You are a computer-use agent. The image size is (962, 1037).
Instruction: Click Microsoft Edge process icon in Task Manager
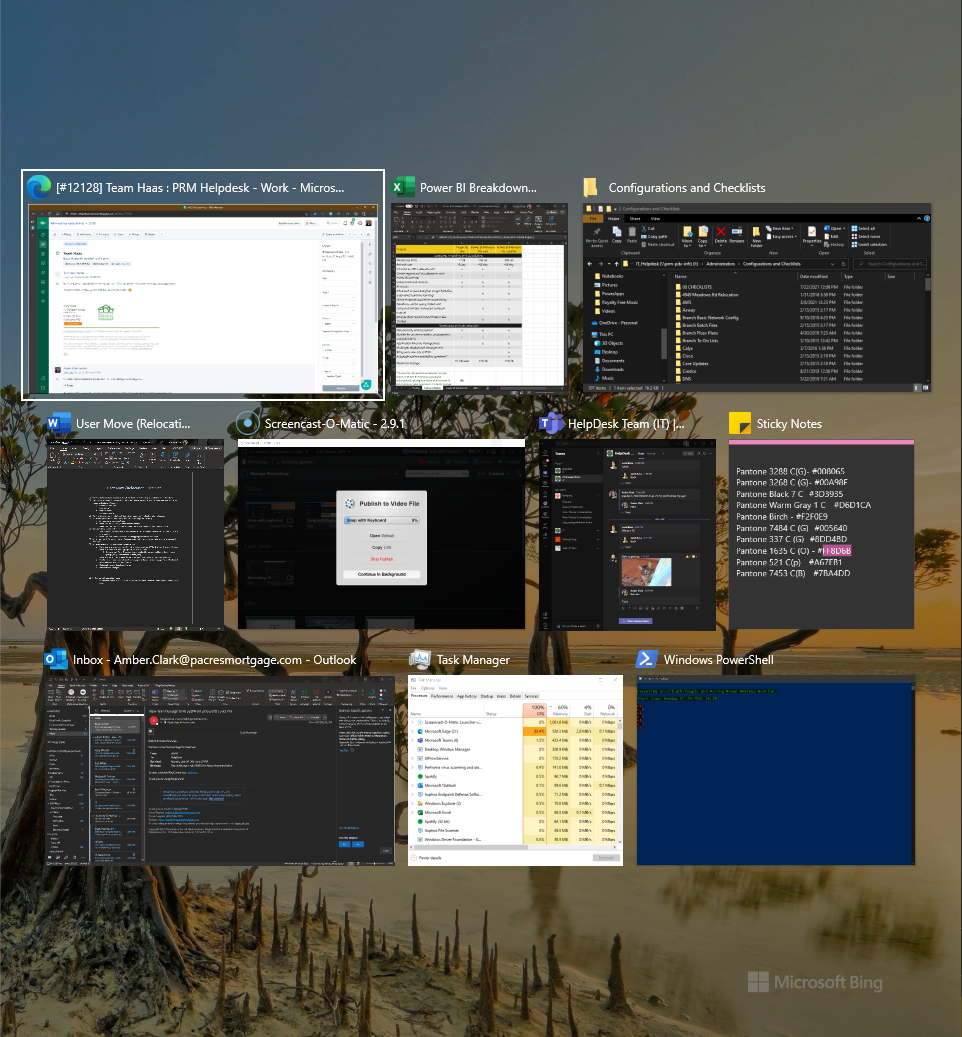click(x=420, y=731)
